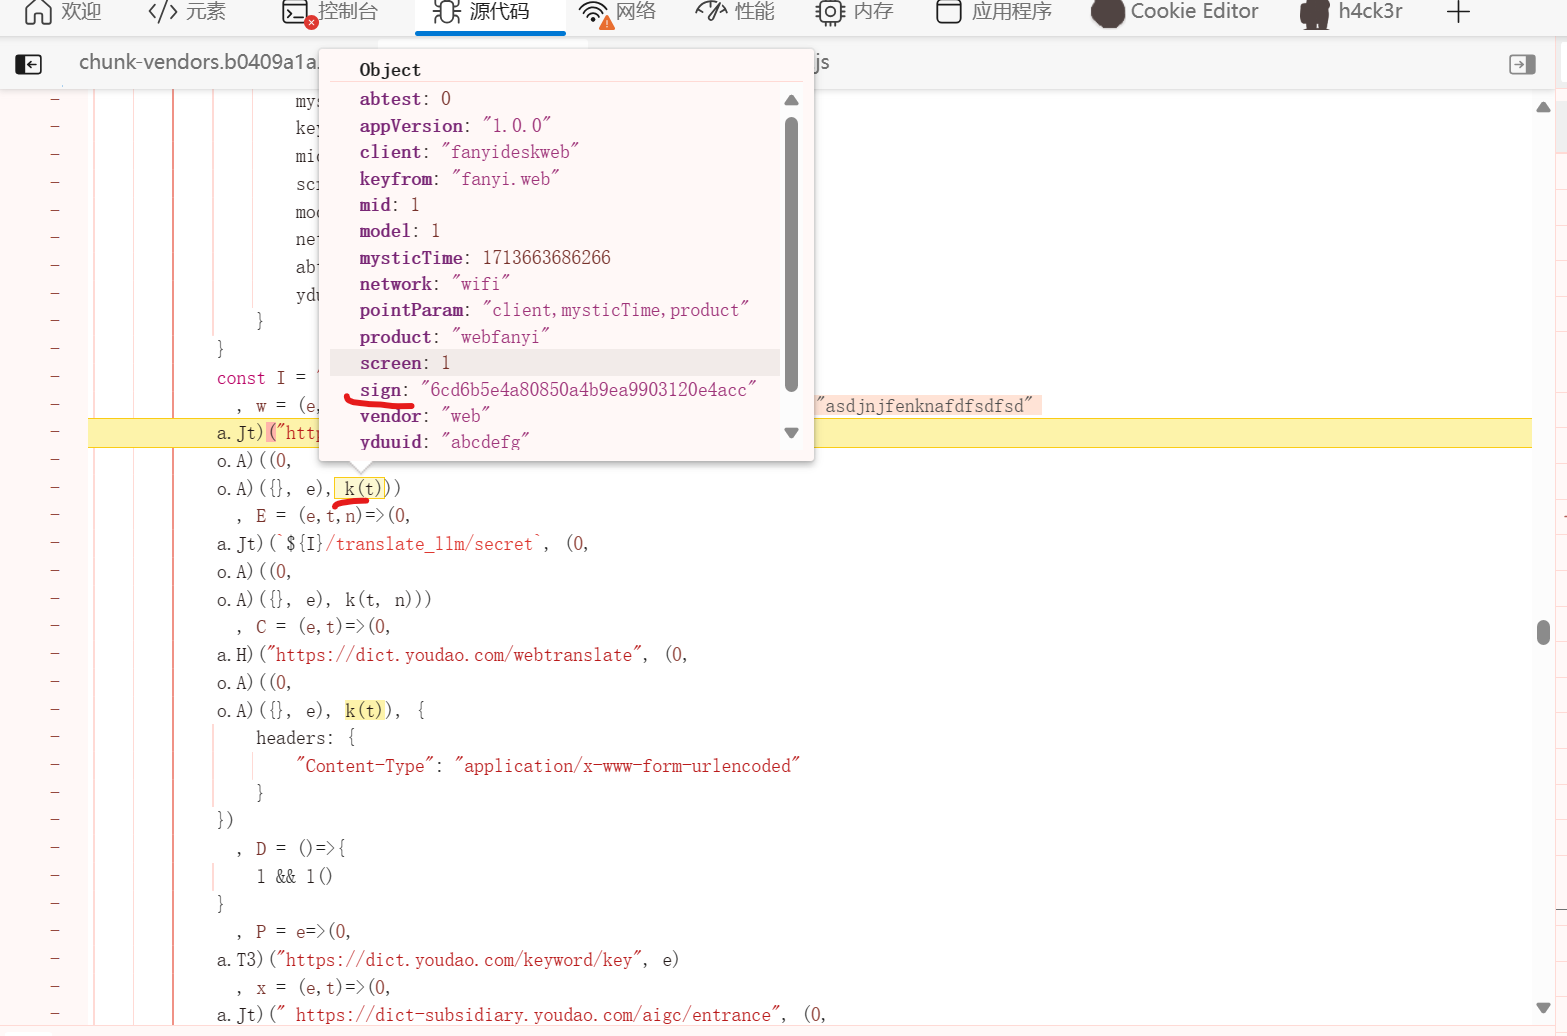Open the h4ck3r extension tab

[1351, 12]
